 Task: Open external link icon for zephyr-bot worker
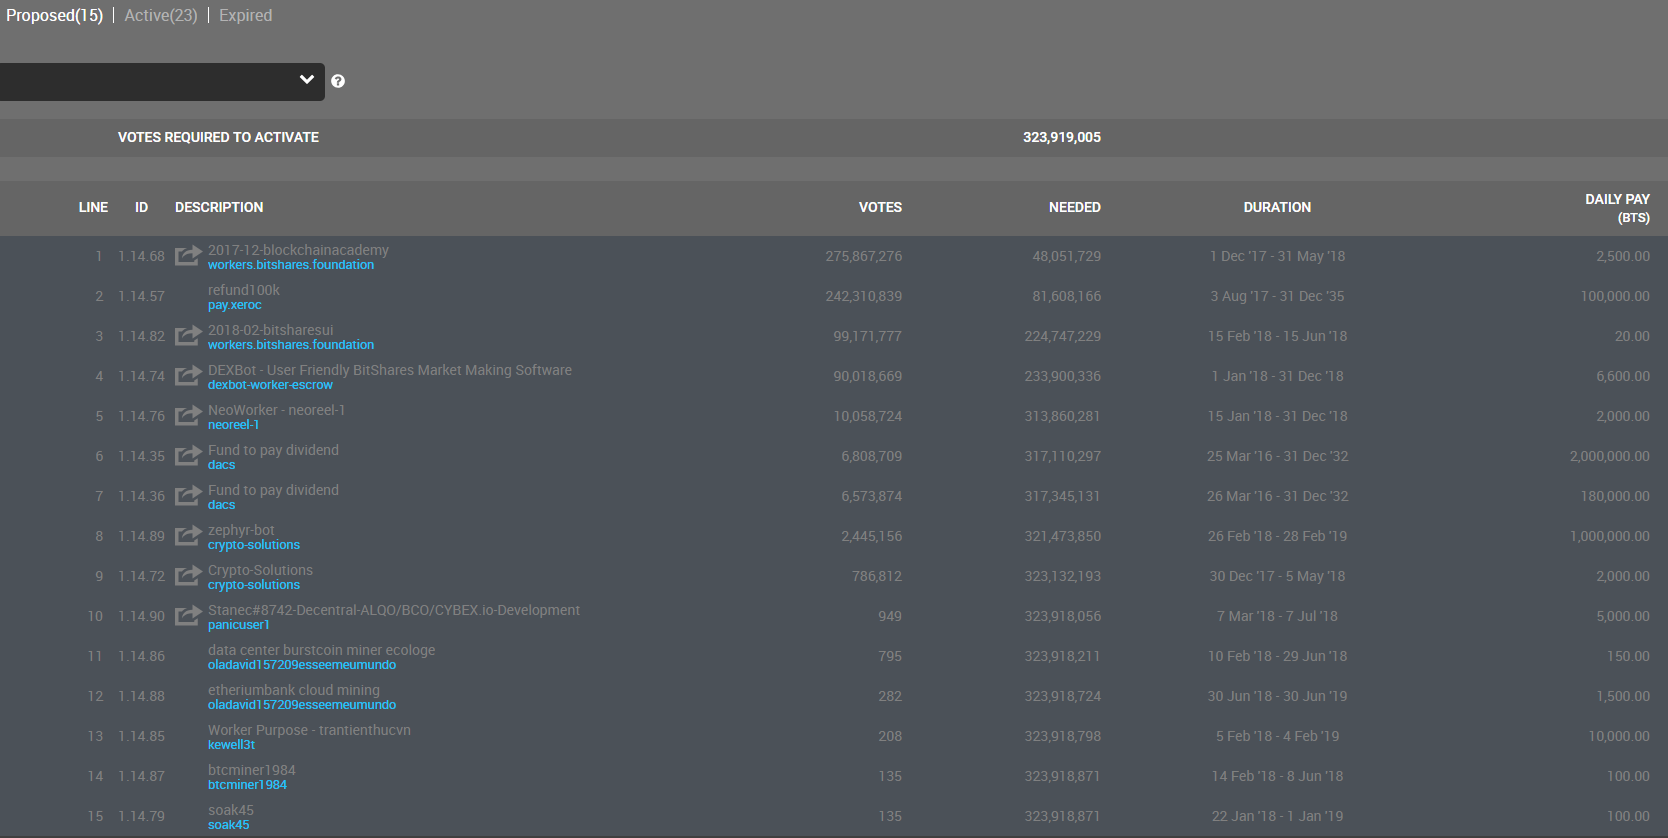(188, 536)
